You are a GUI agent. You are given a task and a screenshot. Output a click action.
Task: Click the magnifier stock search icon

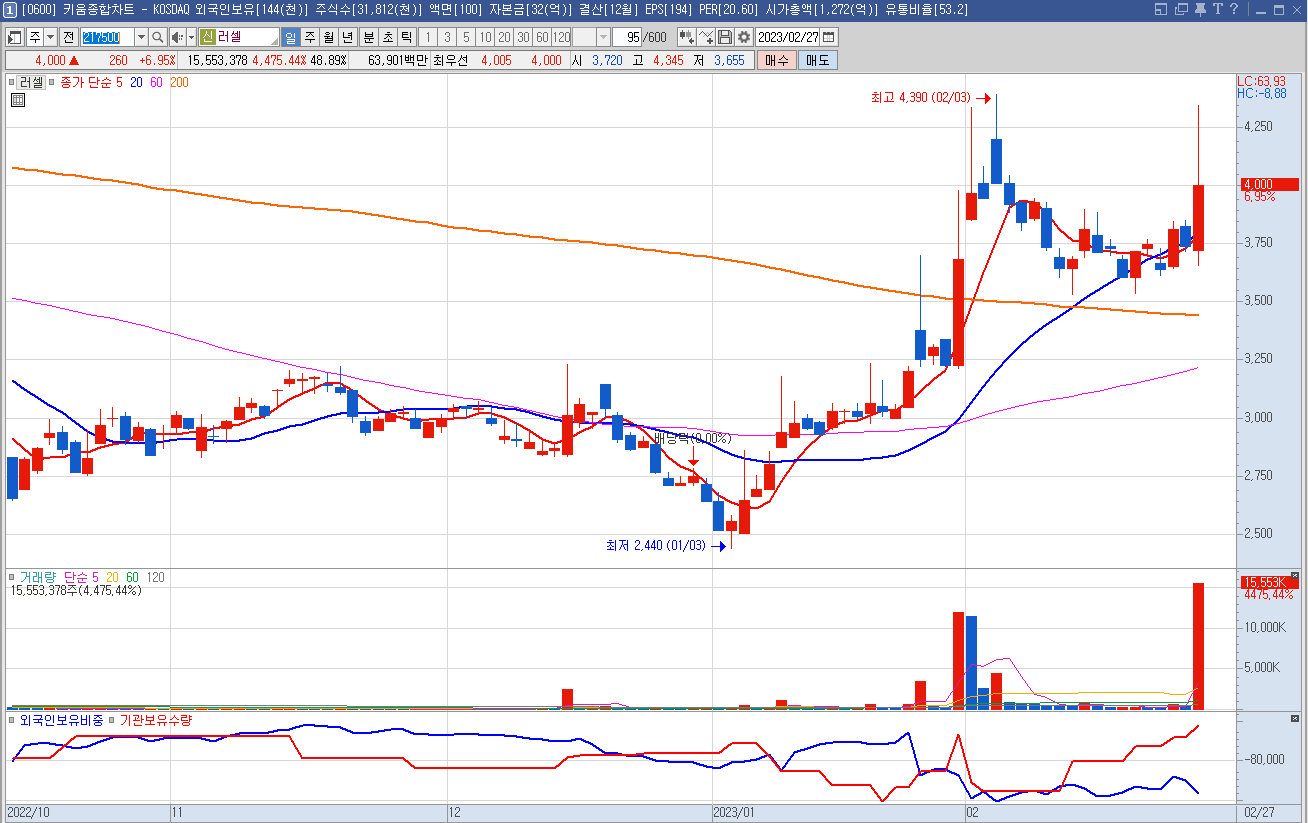coord(158,37)
